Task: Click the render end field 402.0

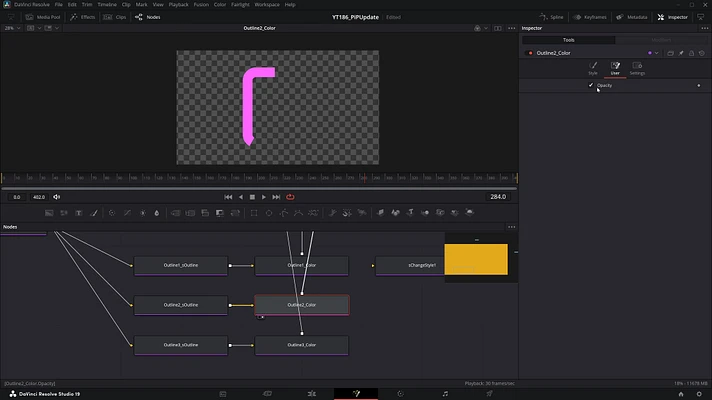Action: (x=39, y=197)
